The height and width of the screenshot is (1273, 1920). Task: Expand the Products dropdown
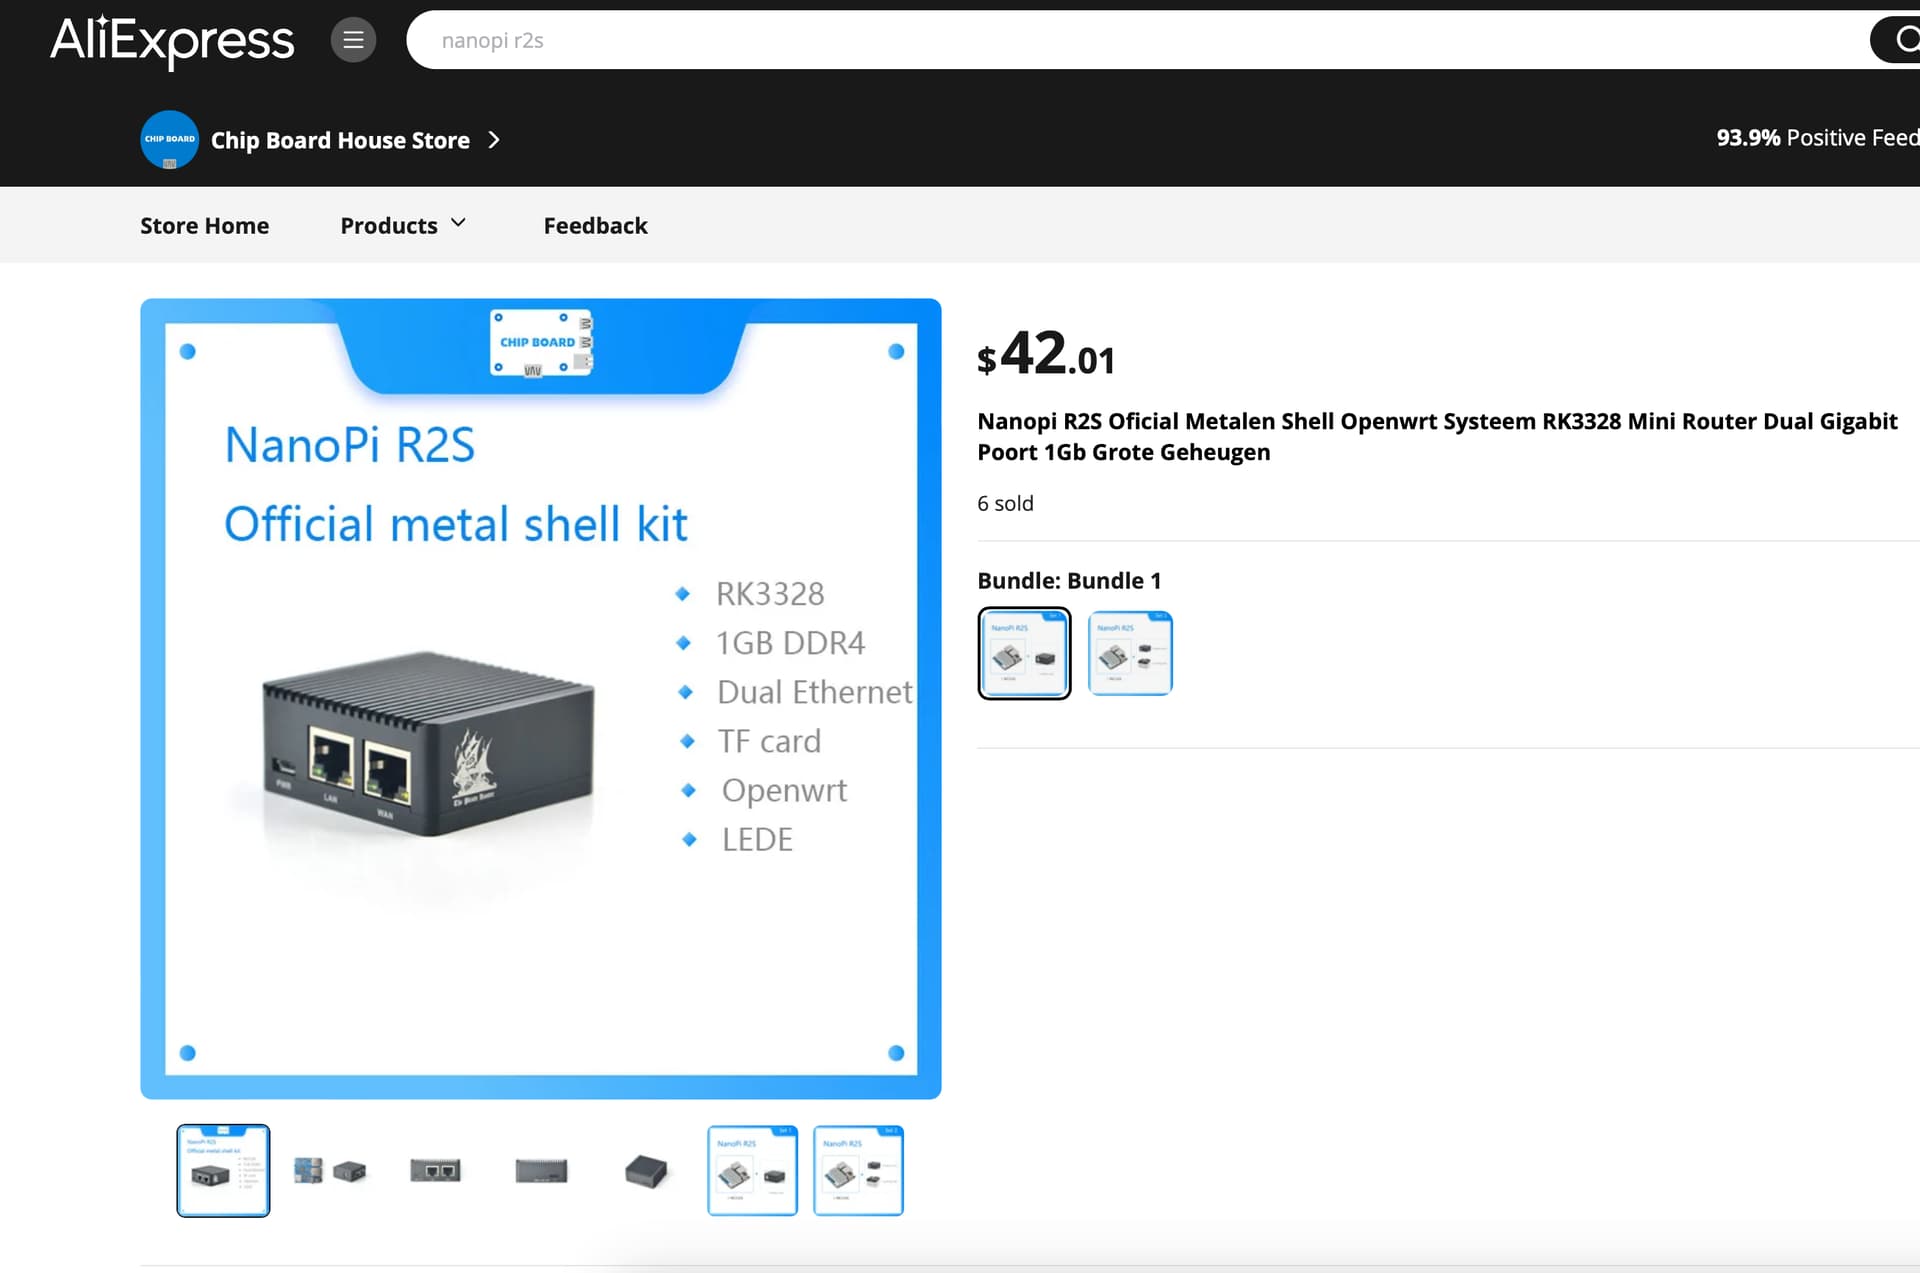click(x=403, y=225)
